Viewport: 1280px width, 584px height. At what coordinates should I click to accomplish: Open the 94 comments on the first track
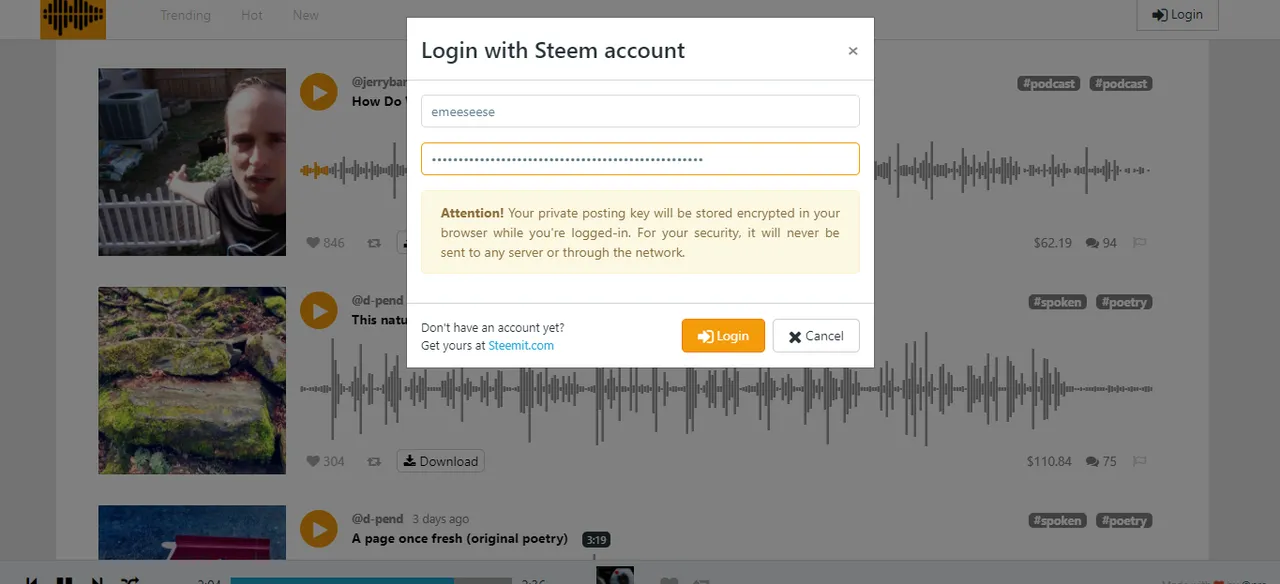point(1101,243)
